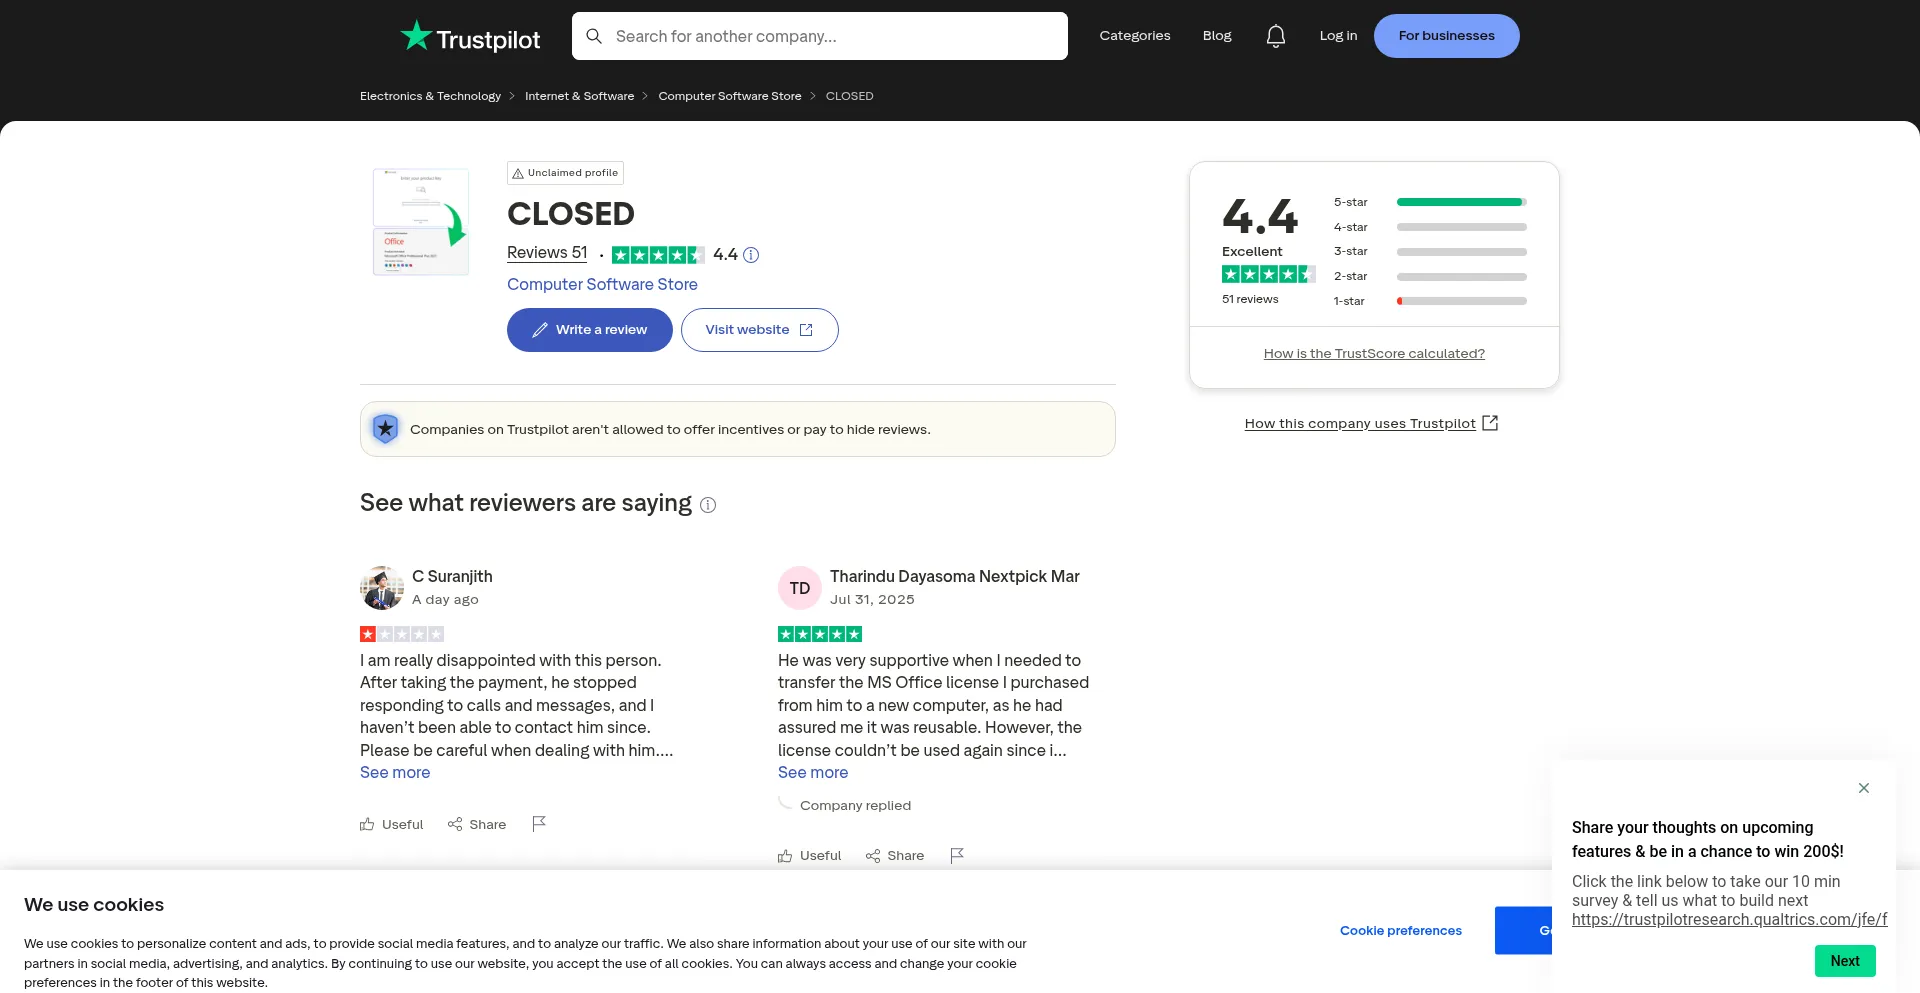The height and width of the screenshot is (993, 1920).
Task: Click the search magnifier icon
Action: [594, 36]
